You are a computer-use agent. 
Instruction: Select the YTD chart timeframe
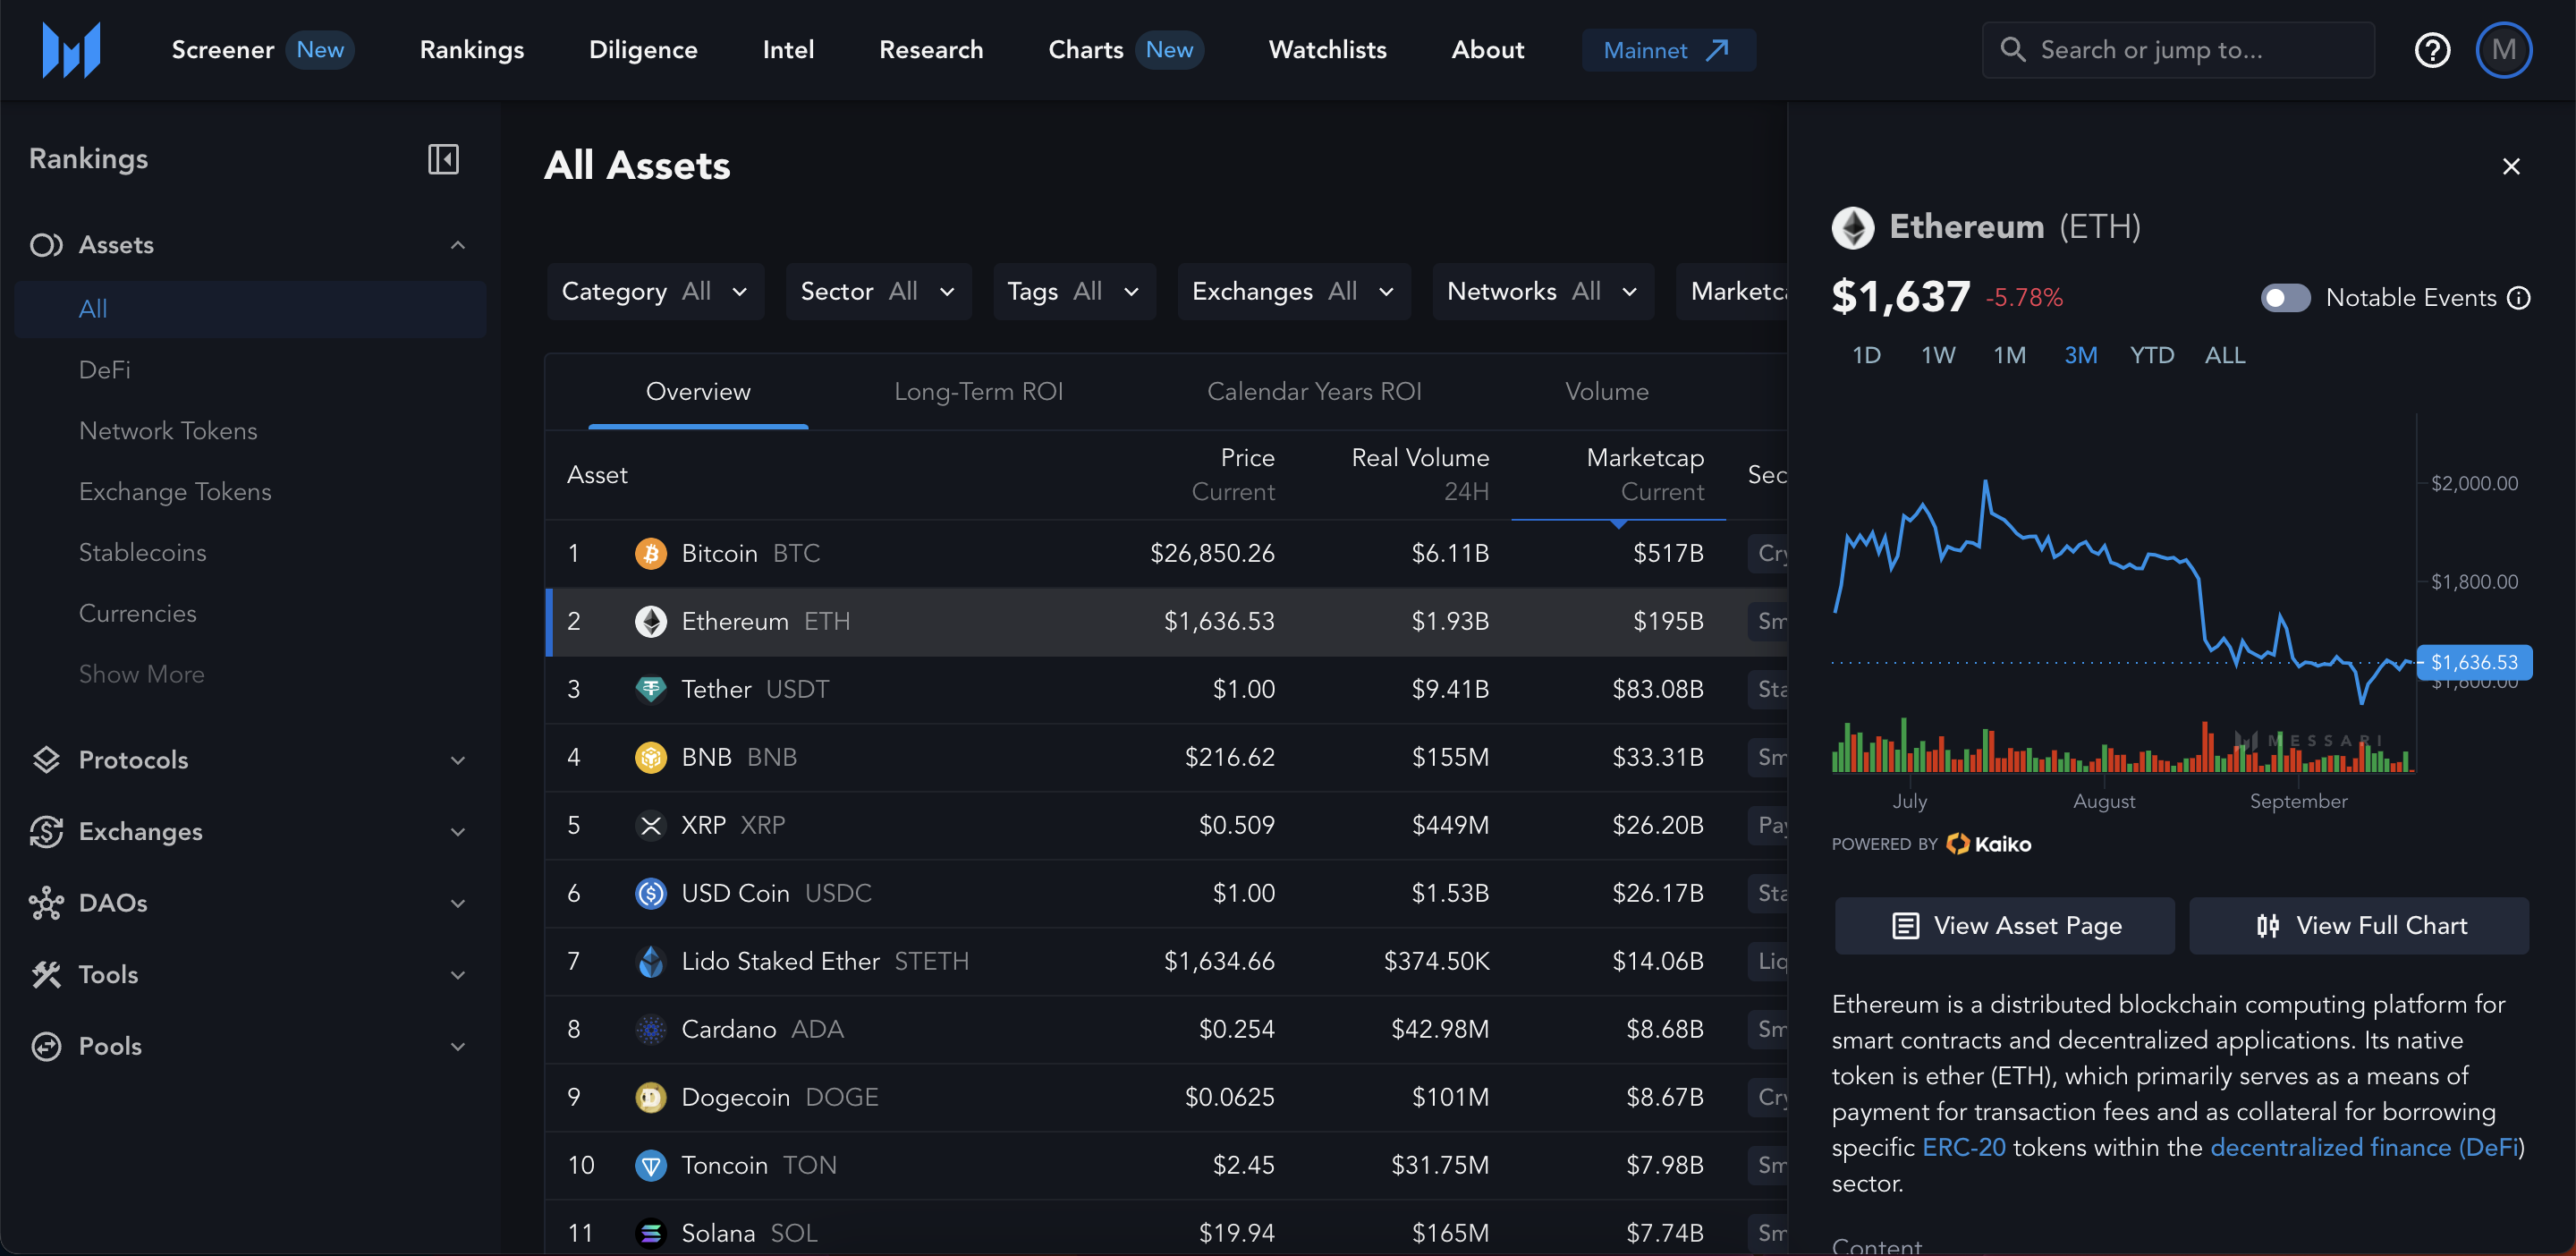tap(2151, 355)
